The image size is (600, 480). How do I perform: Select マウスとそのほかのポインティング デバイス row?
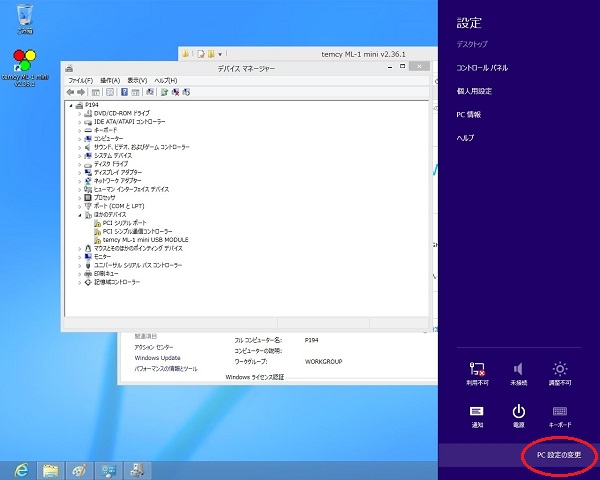pyautogui.click(x=133, y=248)
